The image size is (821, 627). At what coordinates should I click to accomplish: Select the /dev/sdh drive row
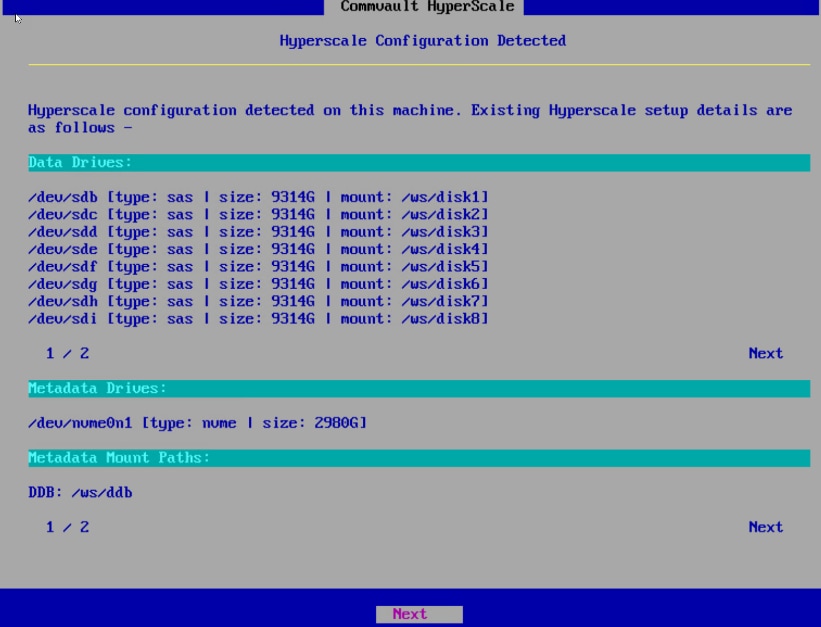coord(258,301)
